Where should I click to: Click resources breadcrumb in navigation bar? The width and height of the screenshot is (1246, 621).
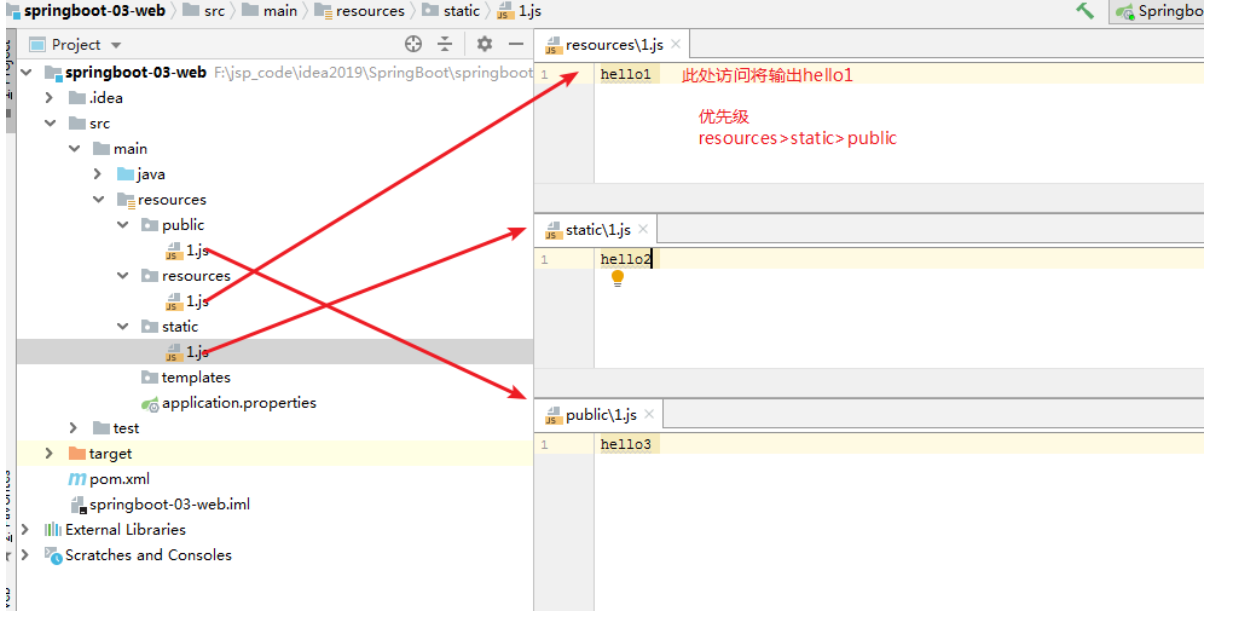(359, 11)
